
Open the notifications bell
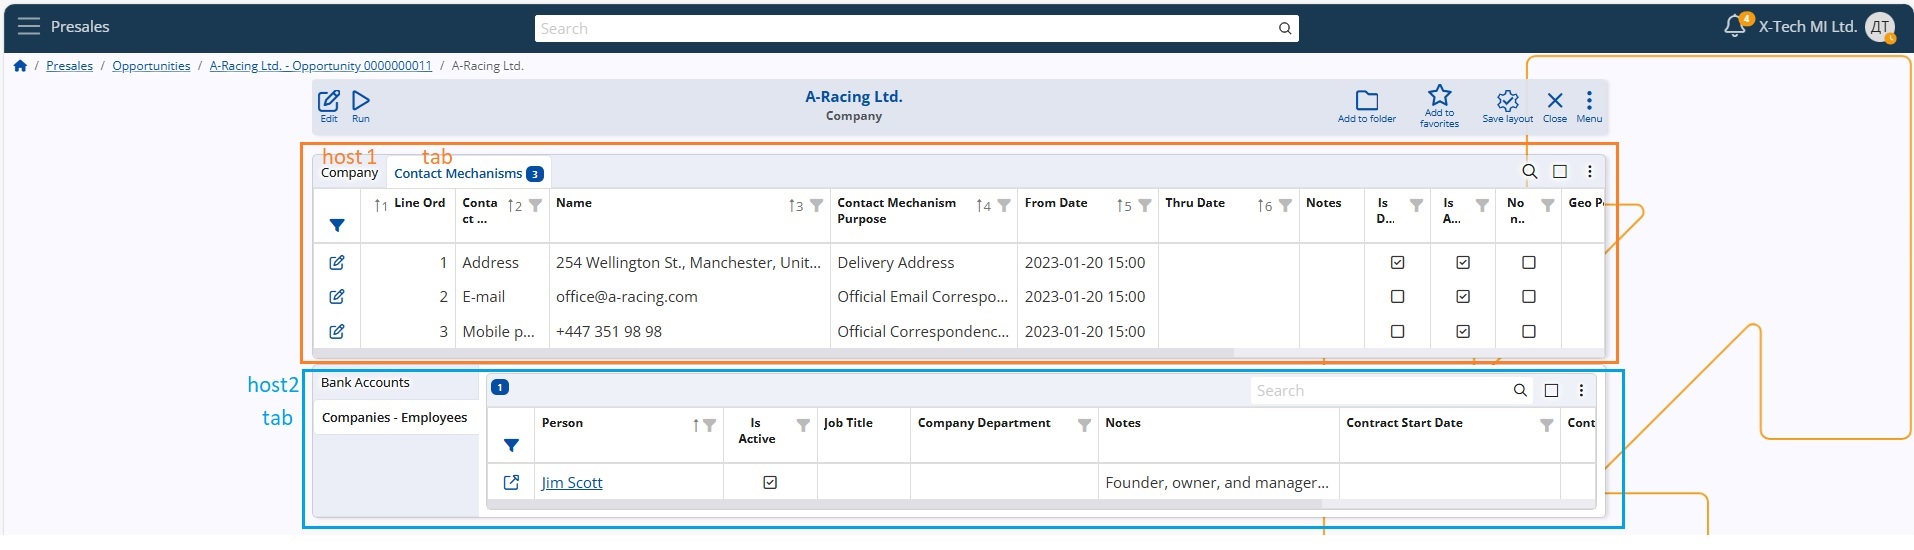point(1735,26)
